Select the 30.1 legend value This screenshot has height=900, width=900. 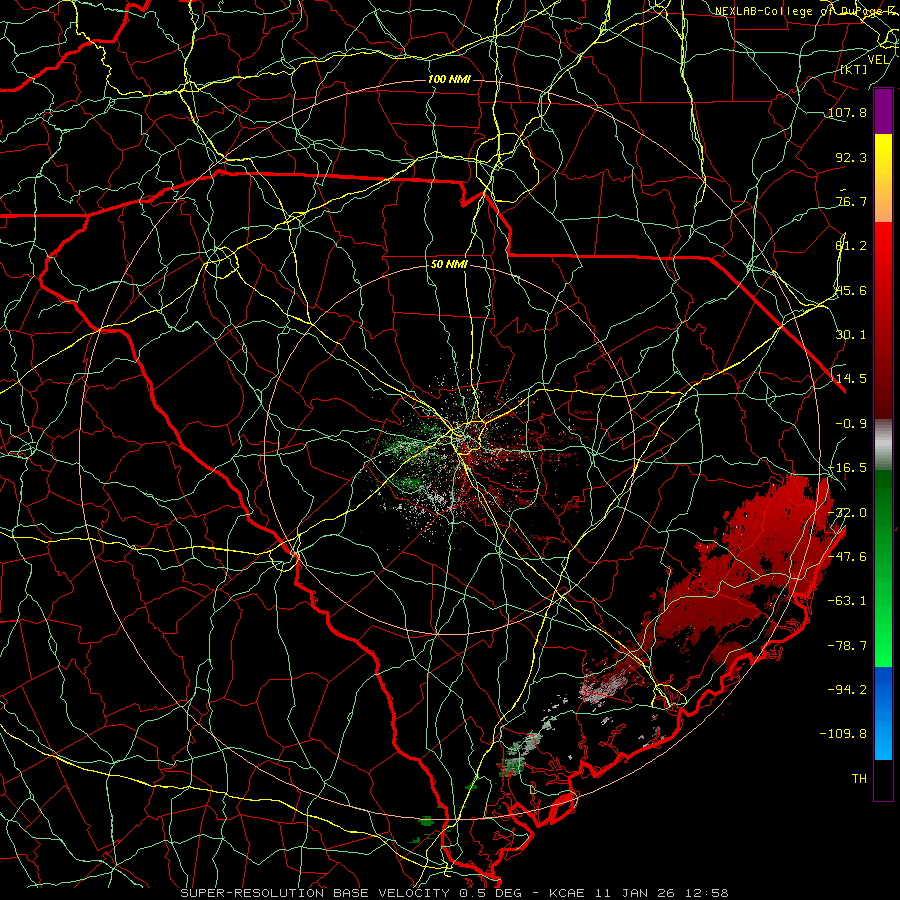coord(851,335)
